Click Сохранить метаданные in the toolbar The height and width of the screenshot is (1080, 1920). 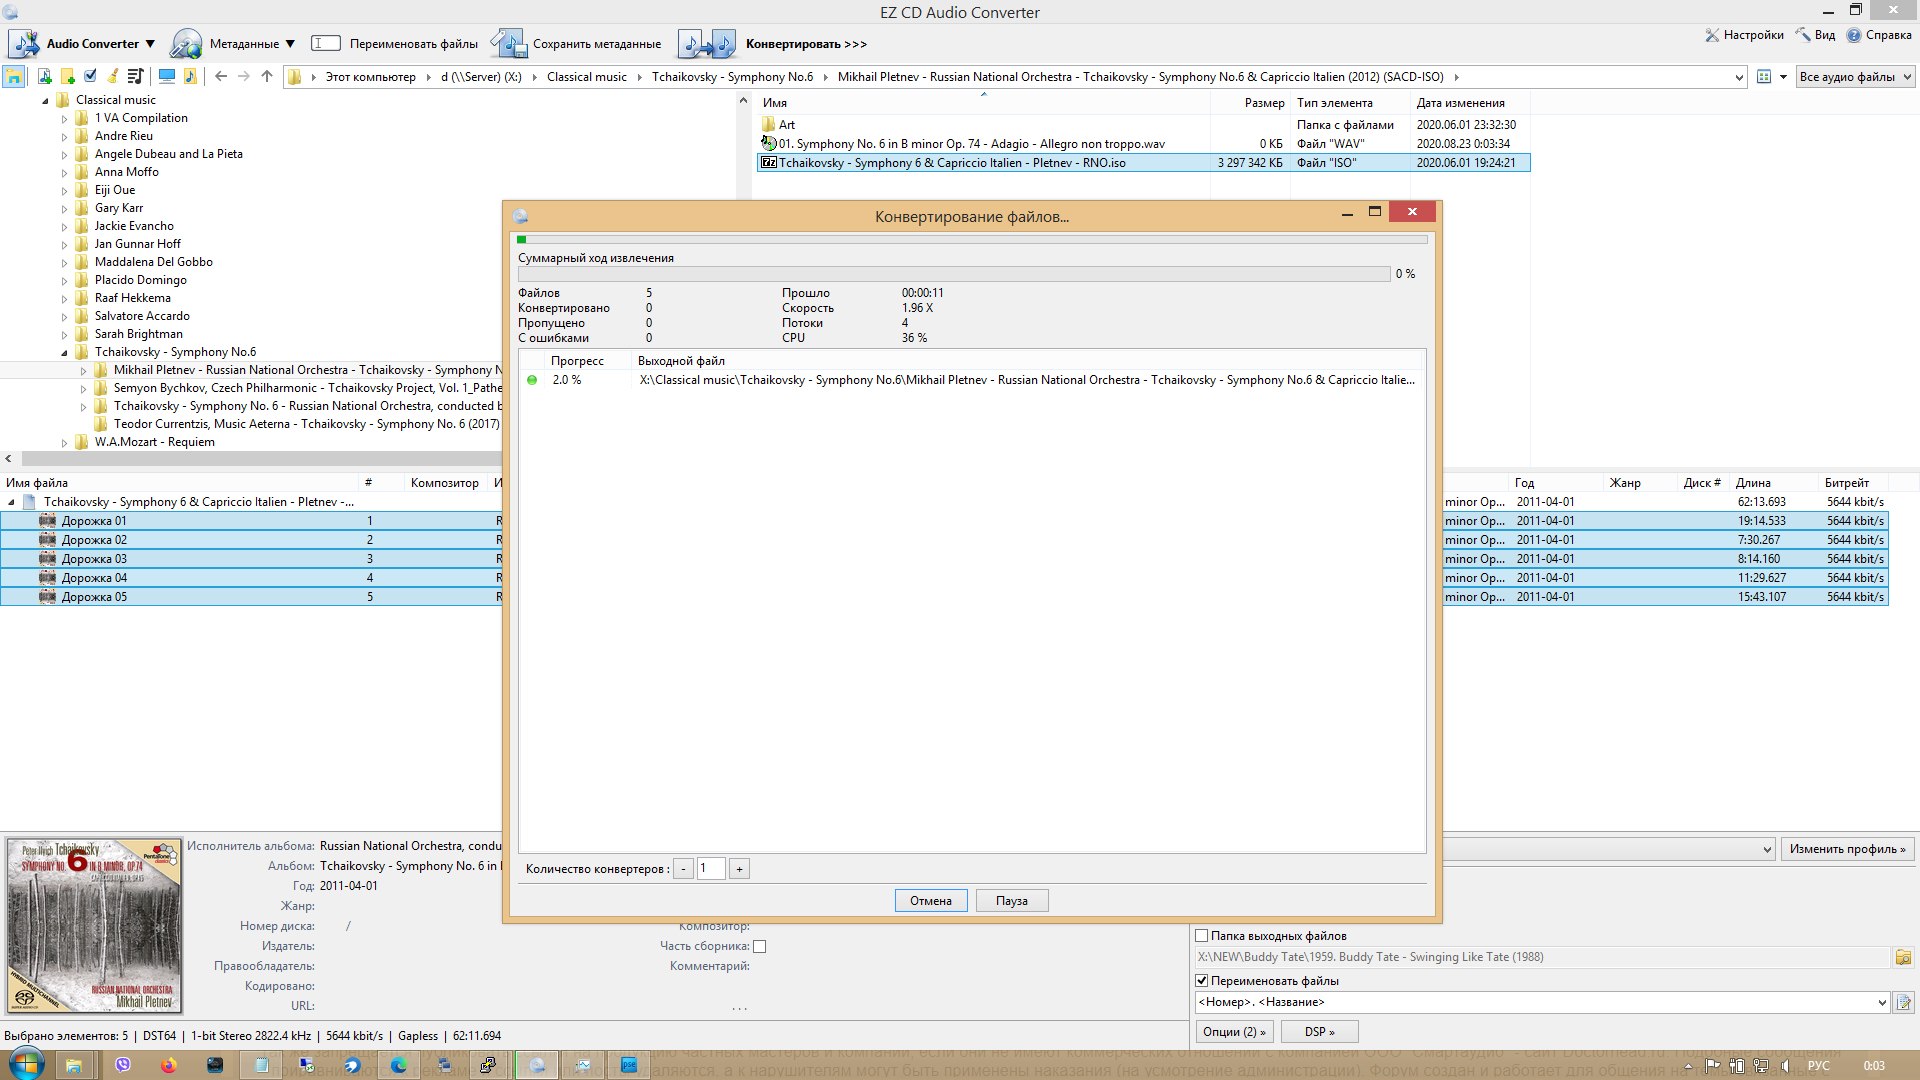coord(575,44)
